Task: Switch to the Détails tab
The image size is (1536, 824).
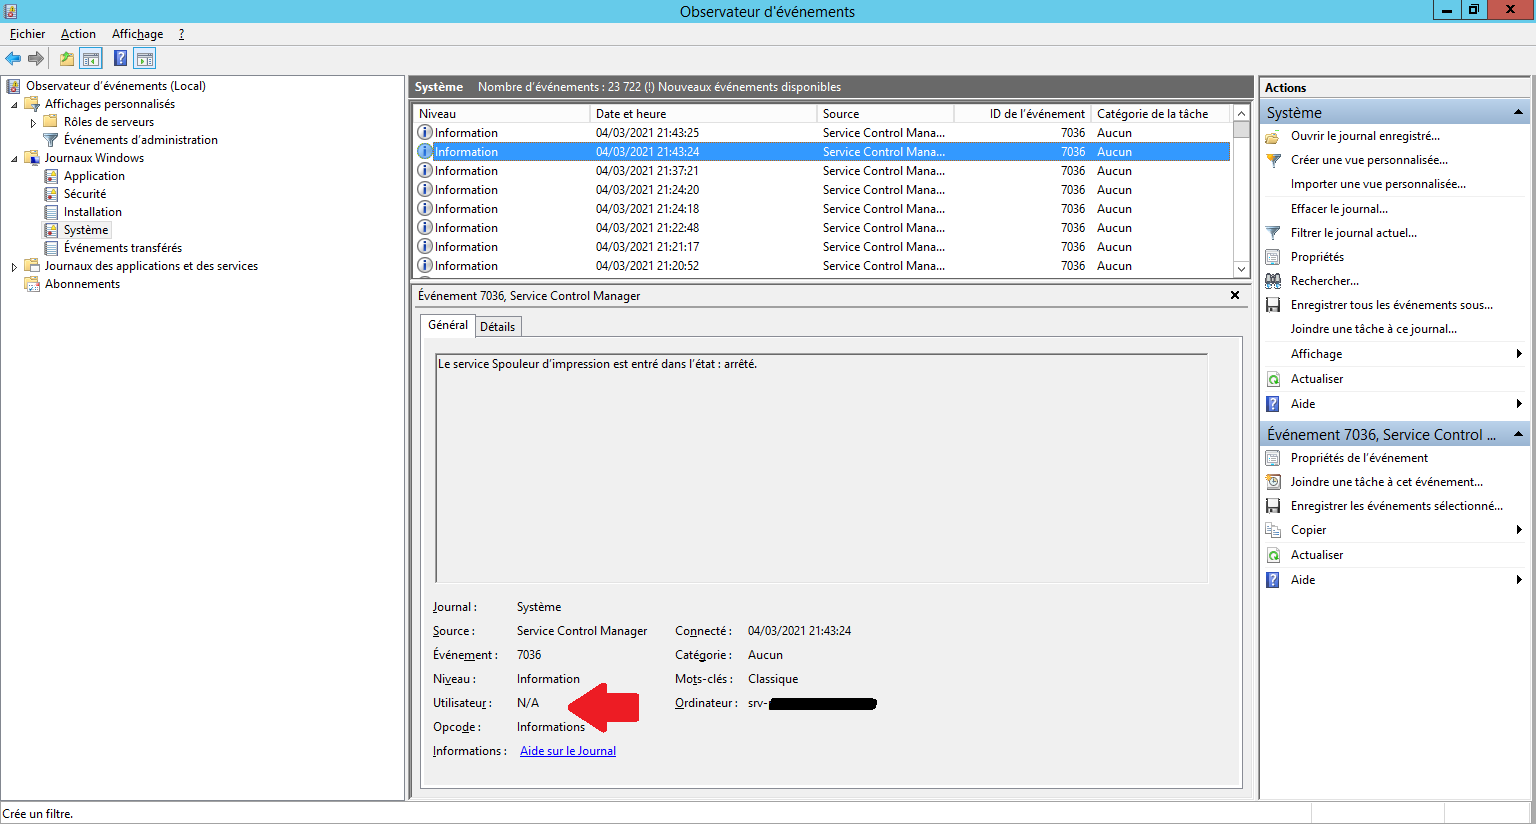Action: point(497,327)
